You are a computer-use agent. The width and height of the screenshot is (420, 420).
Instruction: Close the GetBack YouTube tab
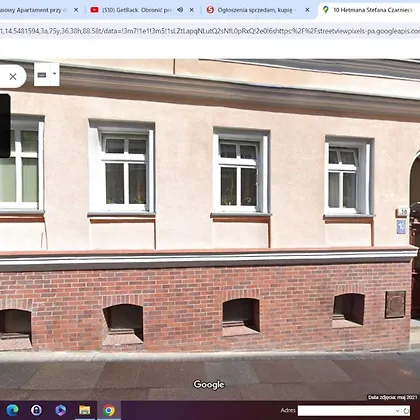(x=192, y=10)
